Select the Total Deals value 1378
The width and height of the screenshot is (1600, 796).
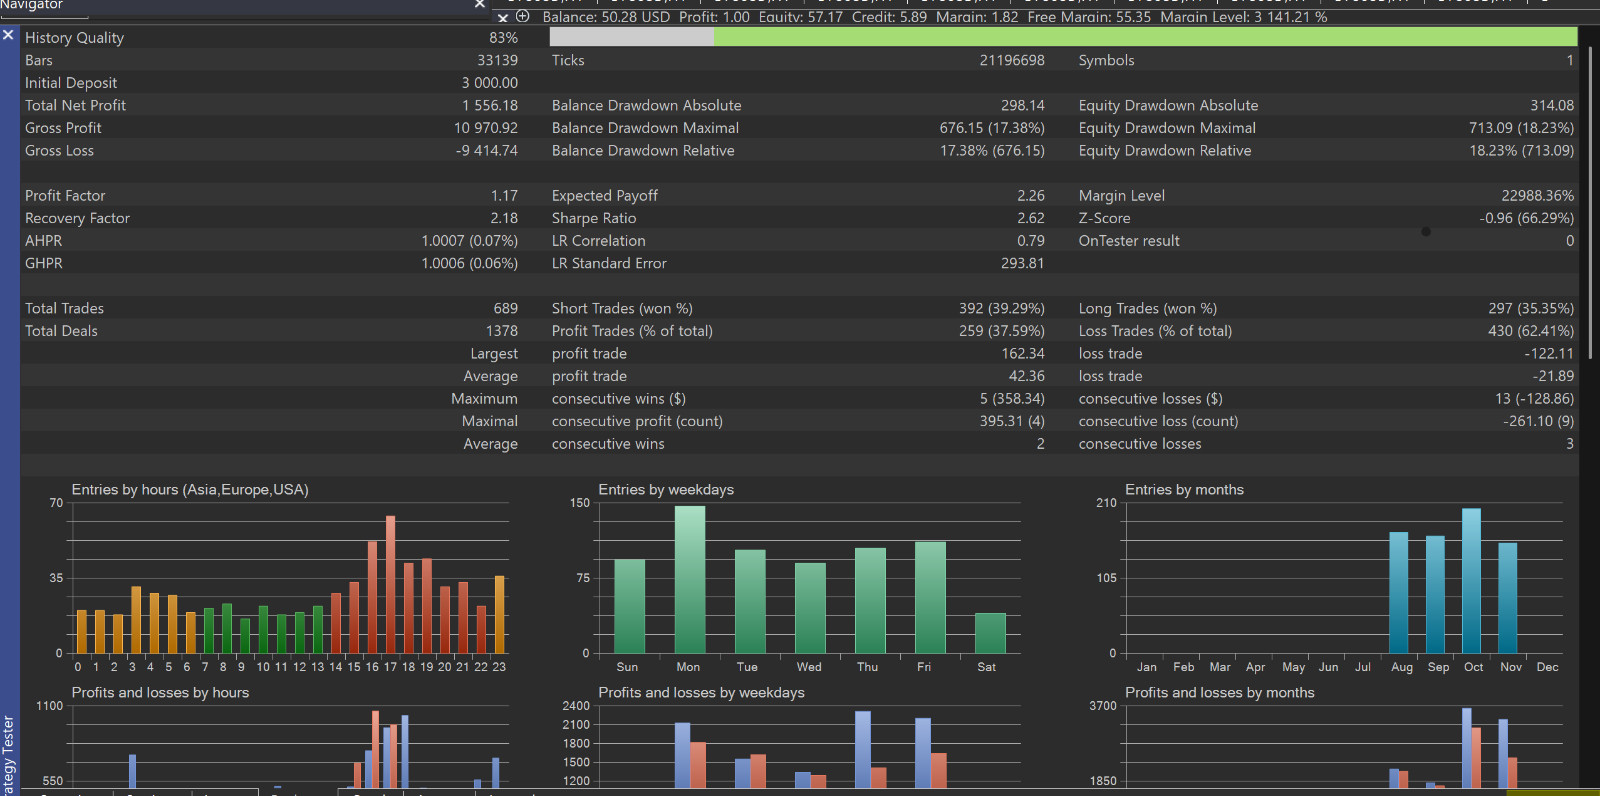pyautogui.click(x=502, y=331)
